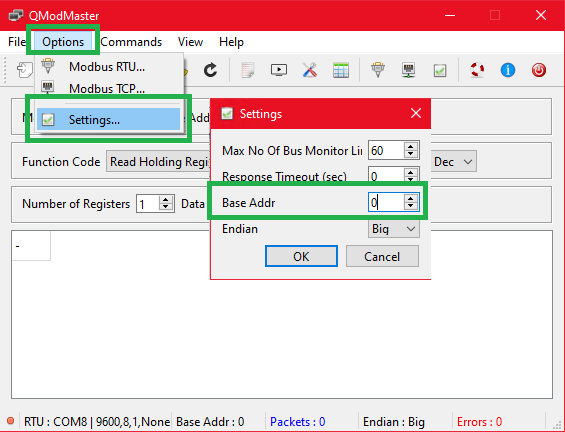Increase Number of Registers

pos(165,199)
